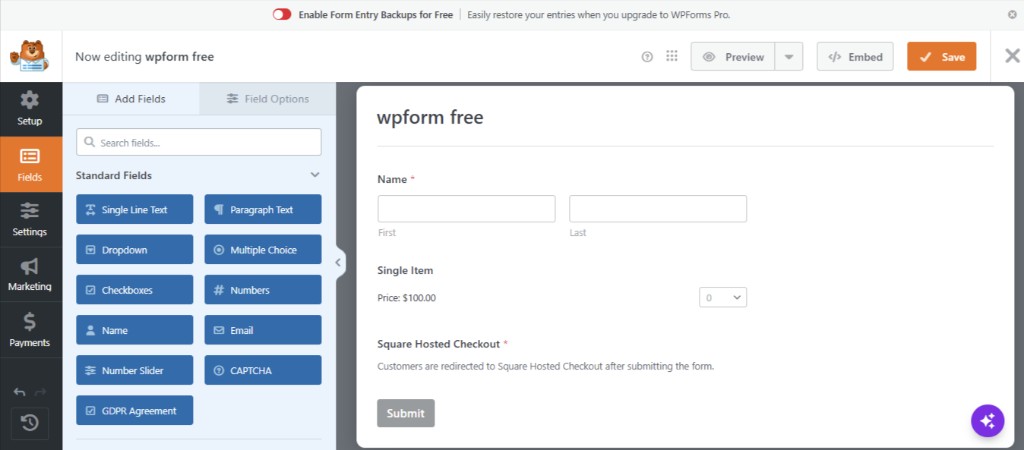Open the grid menu icon in header

(x=671, y=56)
